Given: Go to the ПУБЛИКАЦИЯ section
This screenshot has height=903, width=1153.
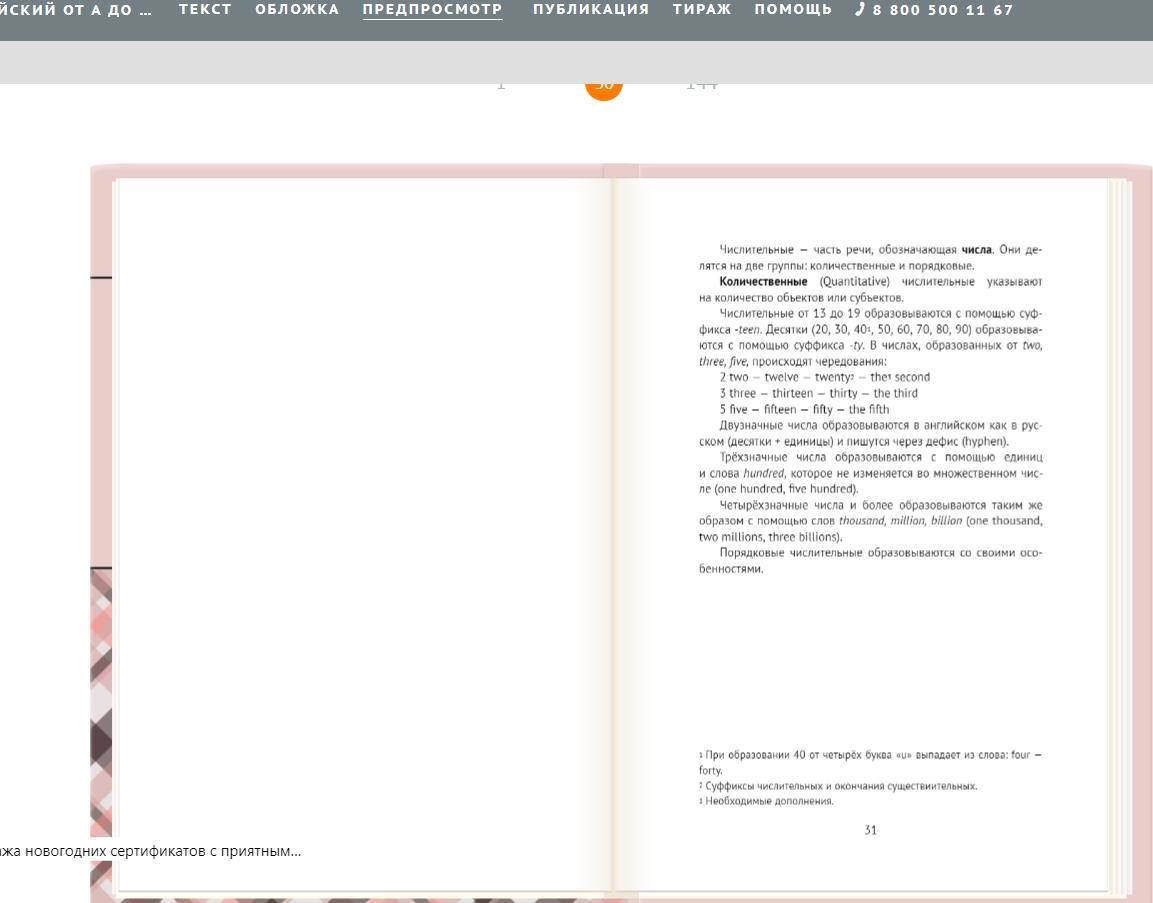Looking at the screenshot, I should 590,10.
